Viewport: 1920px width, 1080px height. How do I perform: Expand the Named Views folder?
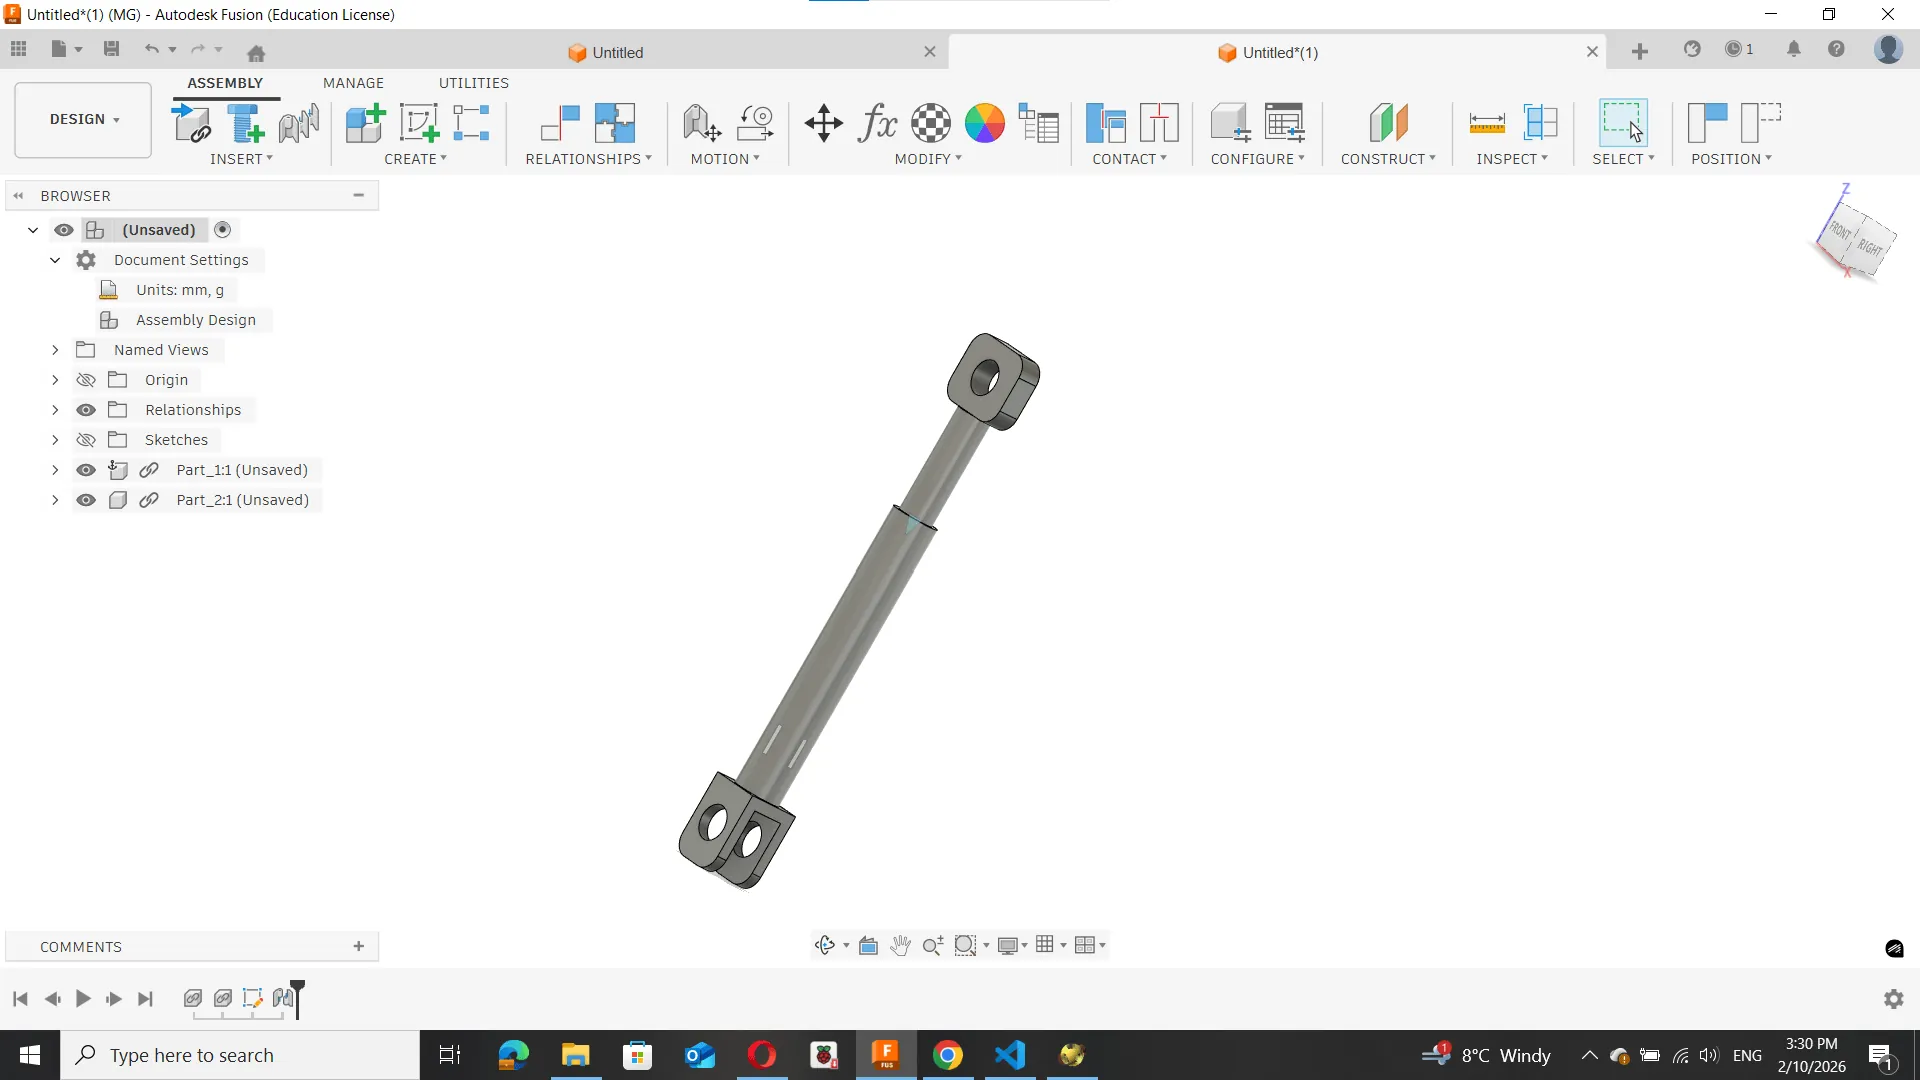[55, 350]
